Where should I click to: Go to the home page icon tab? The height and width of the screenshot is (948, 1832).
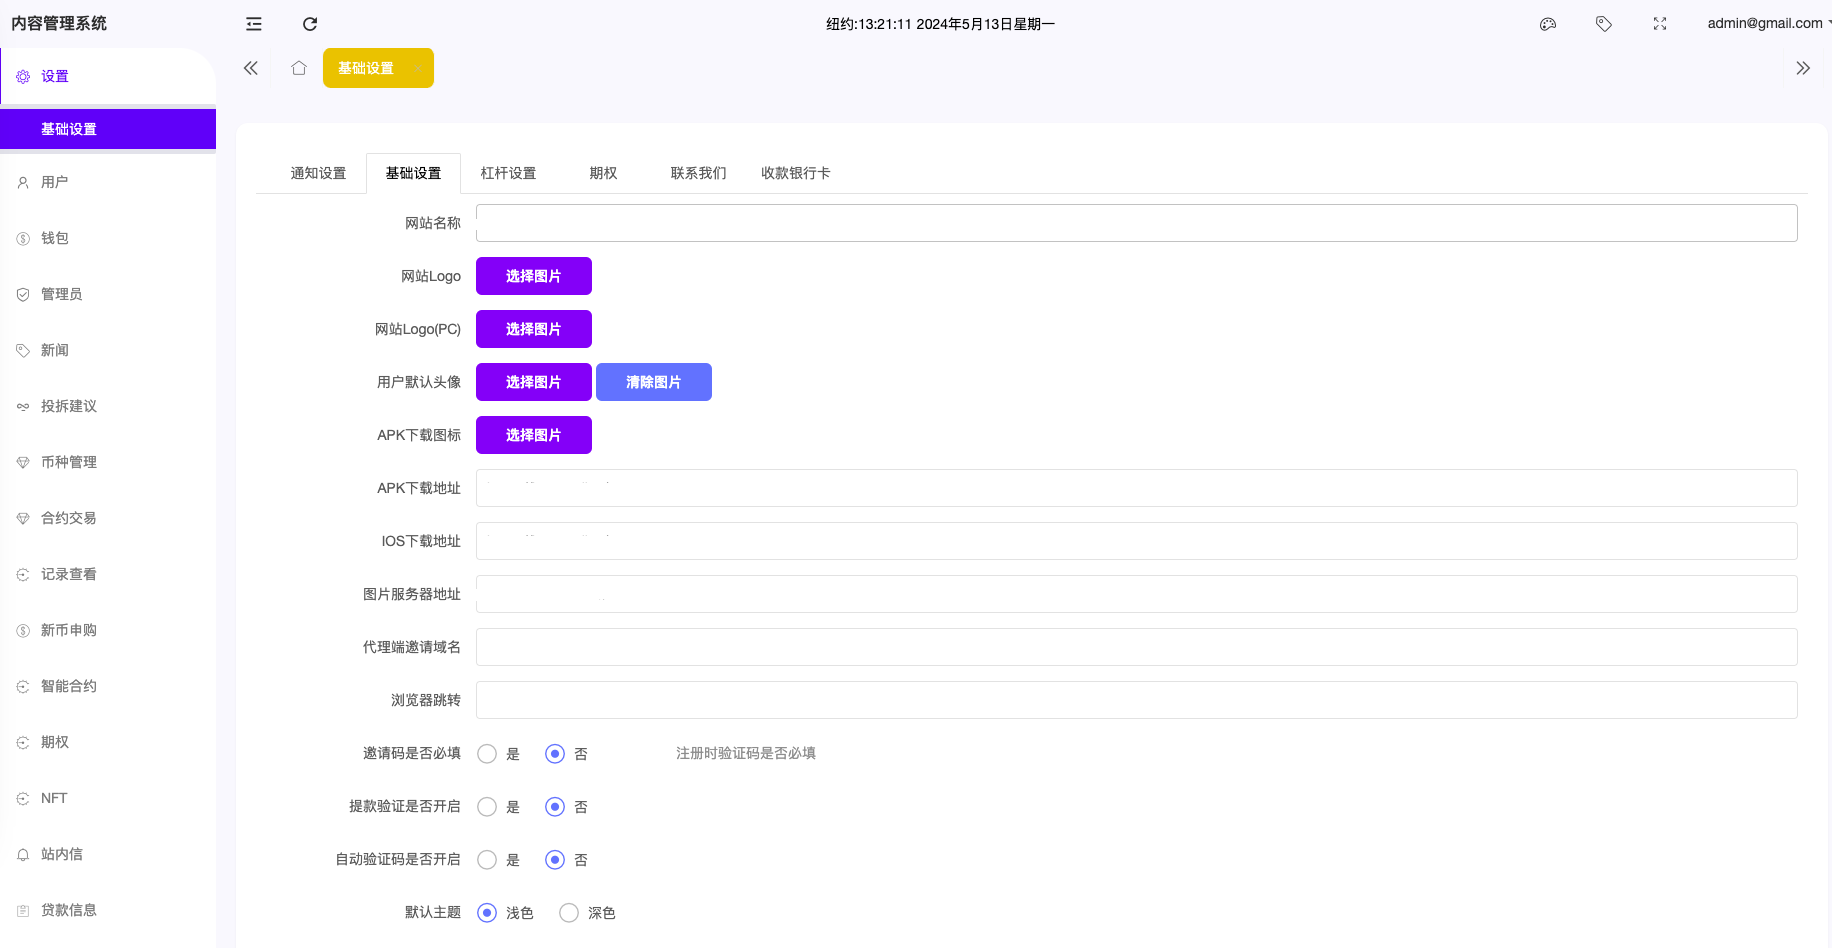[299, 68]
